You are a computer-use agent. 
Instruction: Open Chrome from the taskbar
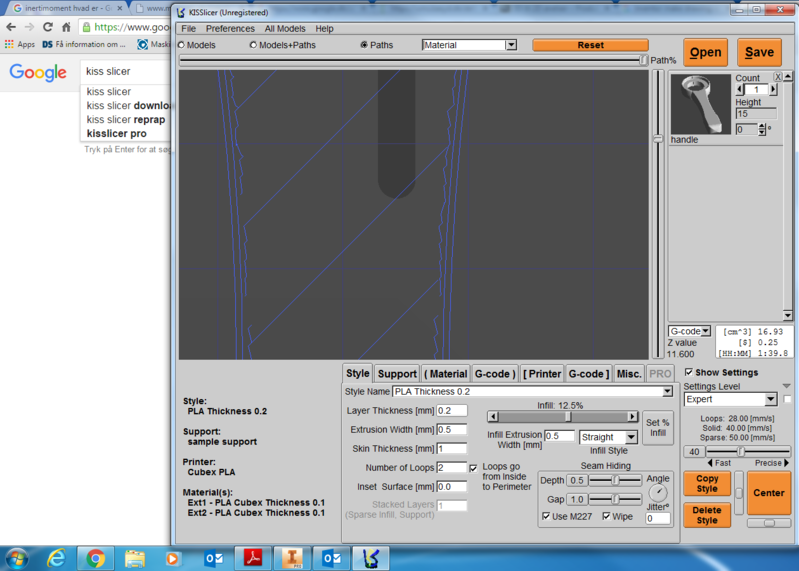95,559
